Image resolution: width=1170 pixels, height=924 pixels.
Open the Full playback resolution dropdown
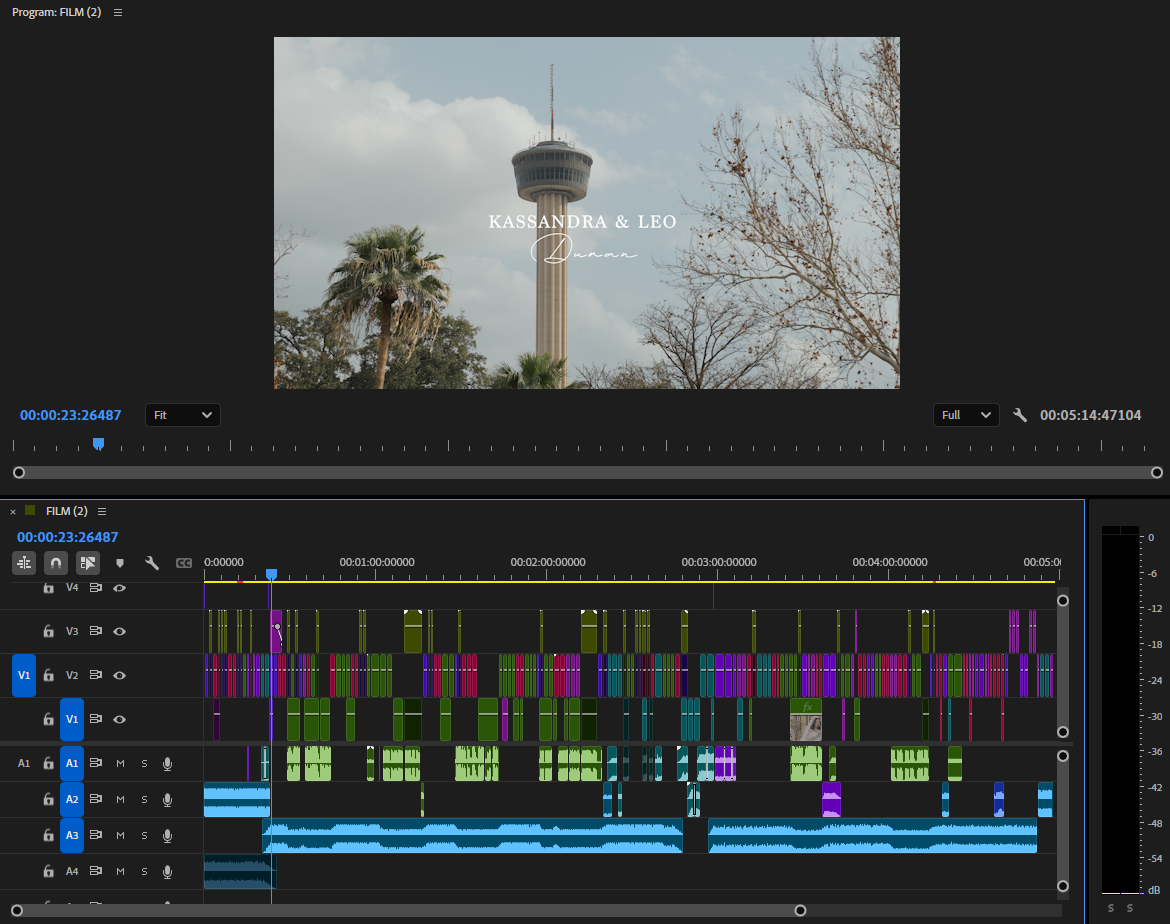966,415
